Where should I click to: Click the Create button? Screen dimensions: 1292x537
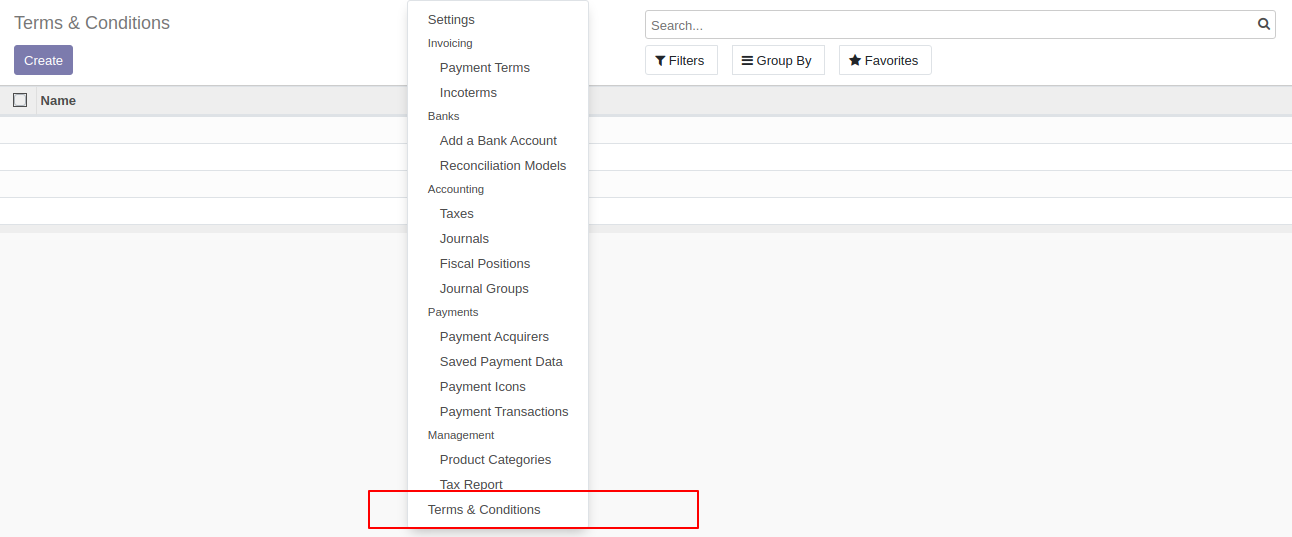[43, 61]
